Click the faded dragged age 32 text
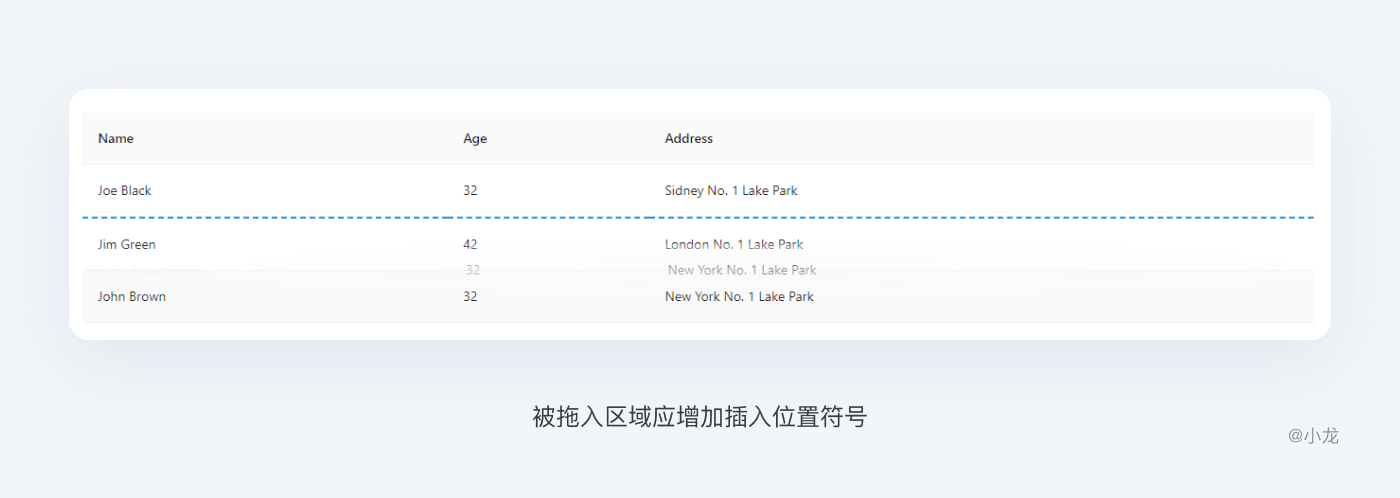This screenshot has width=1400, height=498. [473, 270]
